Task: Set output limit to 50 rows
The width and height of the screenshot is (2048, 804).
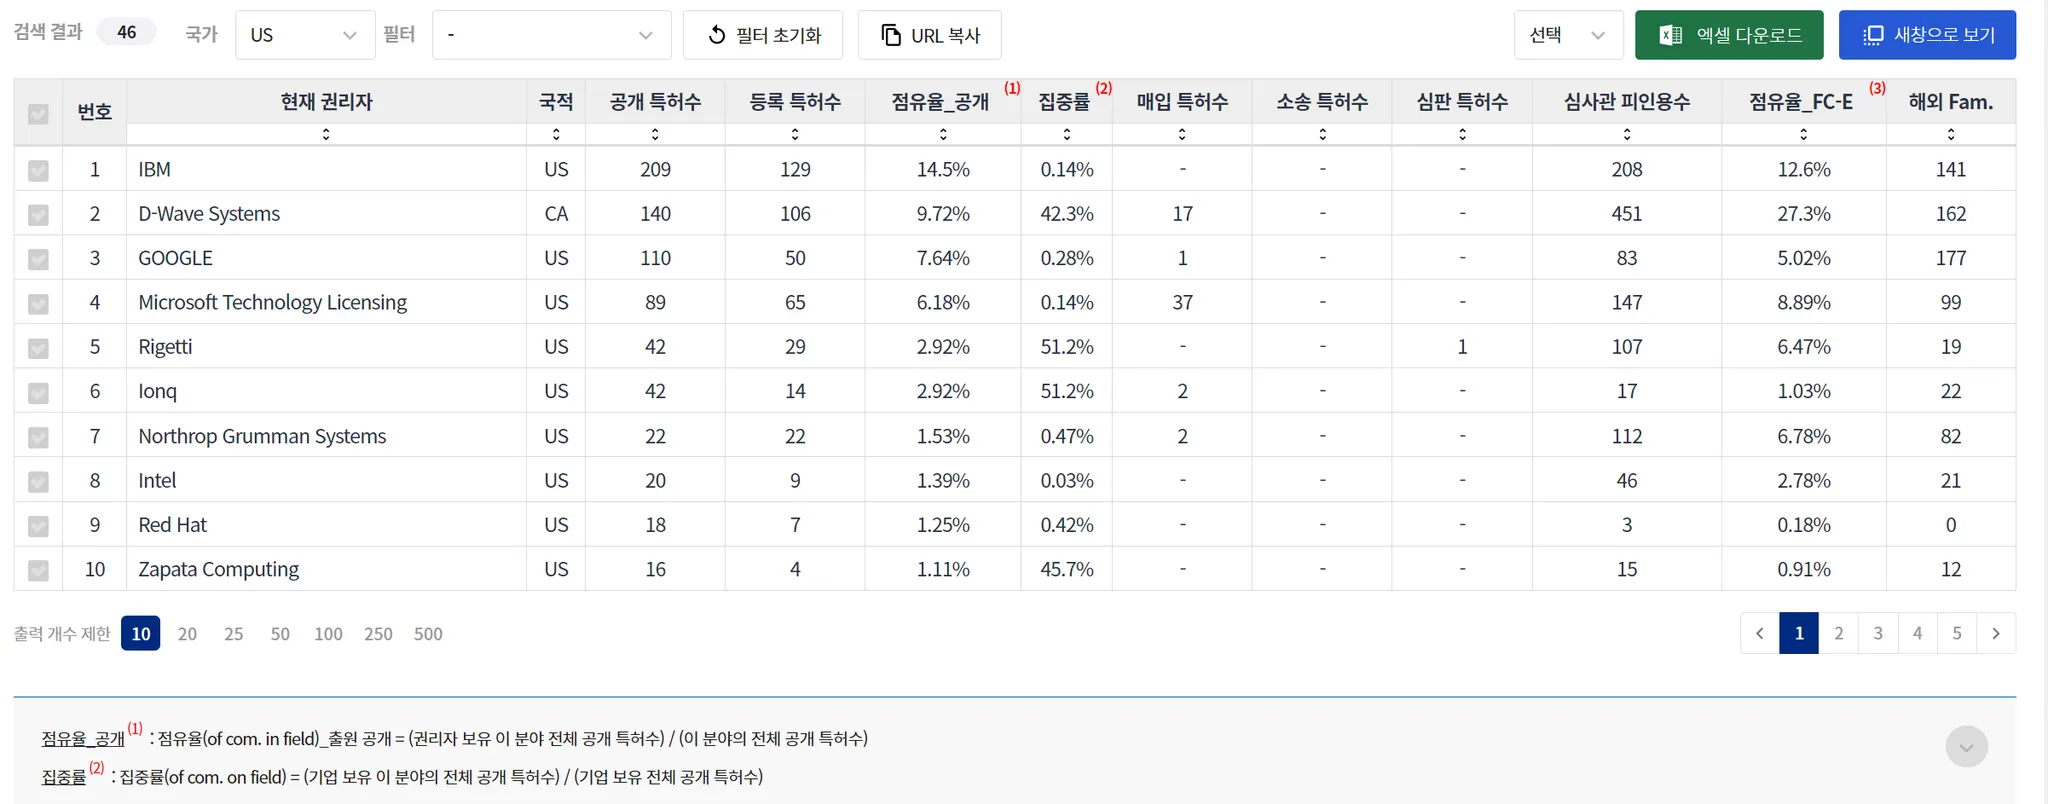Action: pos(280,634)
